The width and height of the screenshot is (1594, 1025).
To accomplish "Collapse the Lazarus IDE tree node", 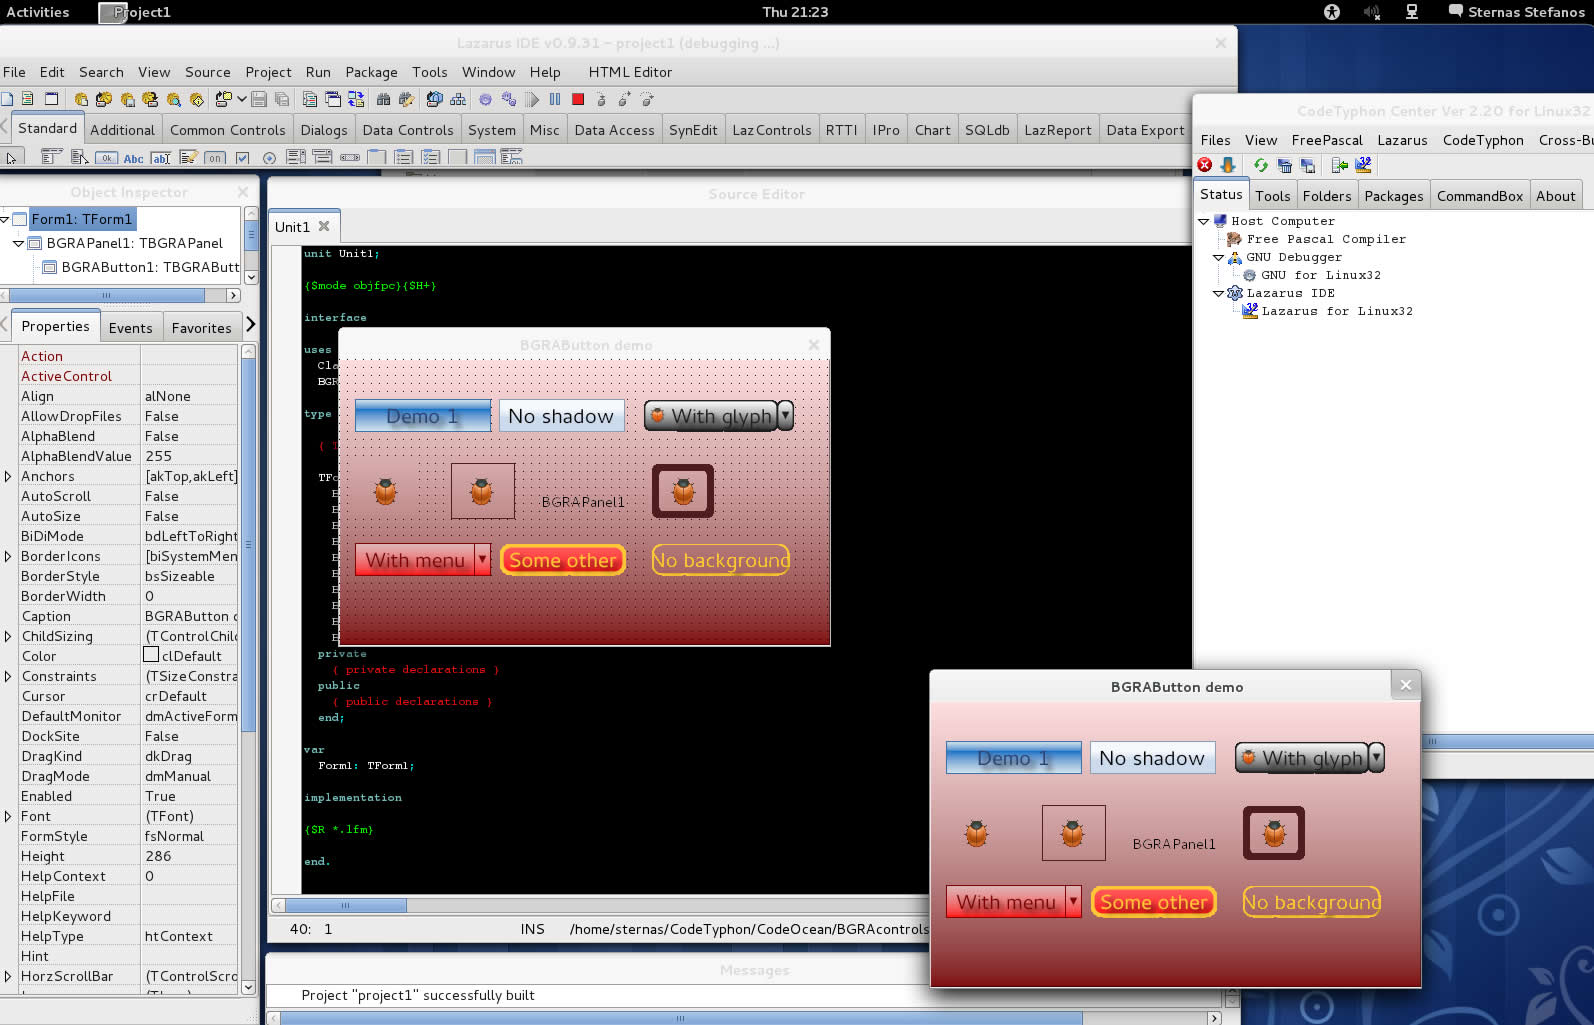I will (x=1218, y=293).
